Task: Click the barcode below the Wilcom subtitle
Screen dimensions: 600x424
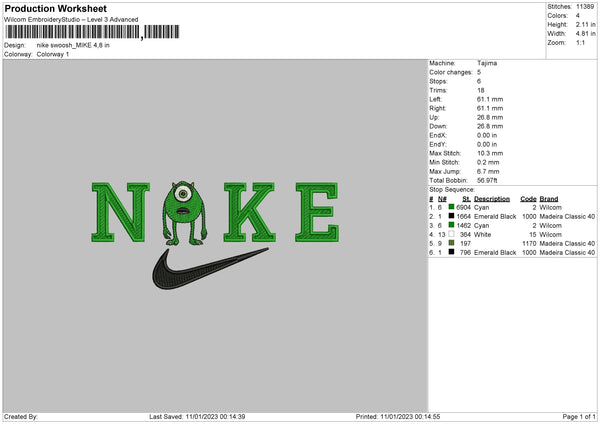Action: 92,32
